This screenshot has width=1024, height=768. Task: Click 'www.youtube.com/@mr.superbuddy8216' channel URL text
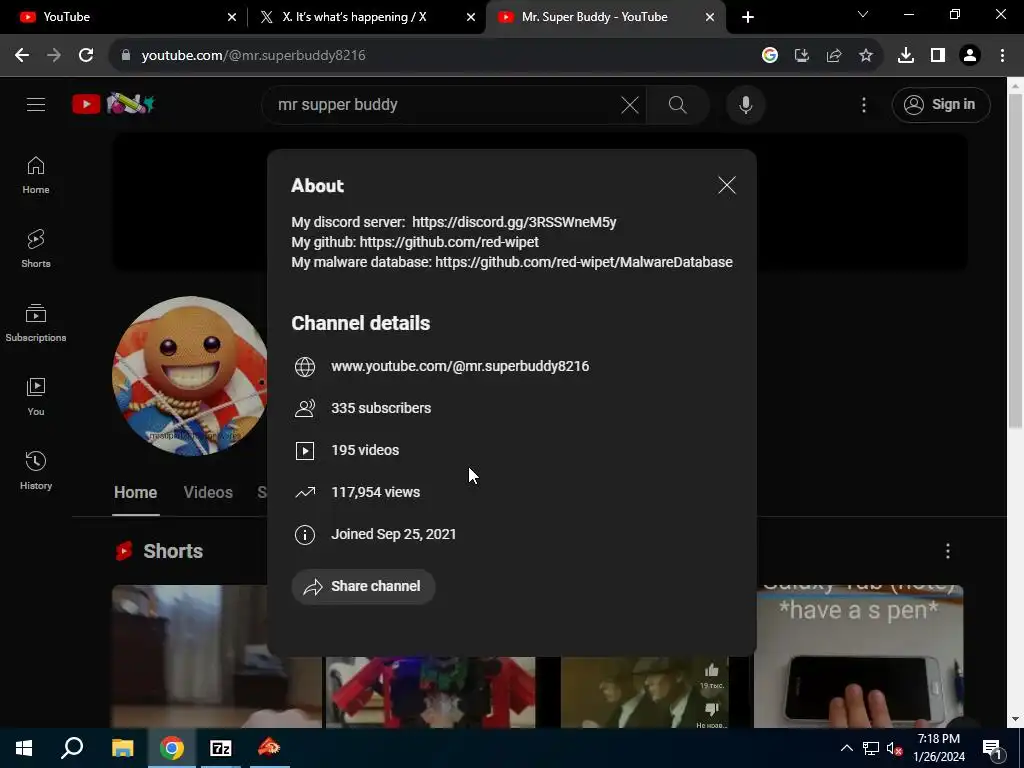(x=460, y=366)
